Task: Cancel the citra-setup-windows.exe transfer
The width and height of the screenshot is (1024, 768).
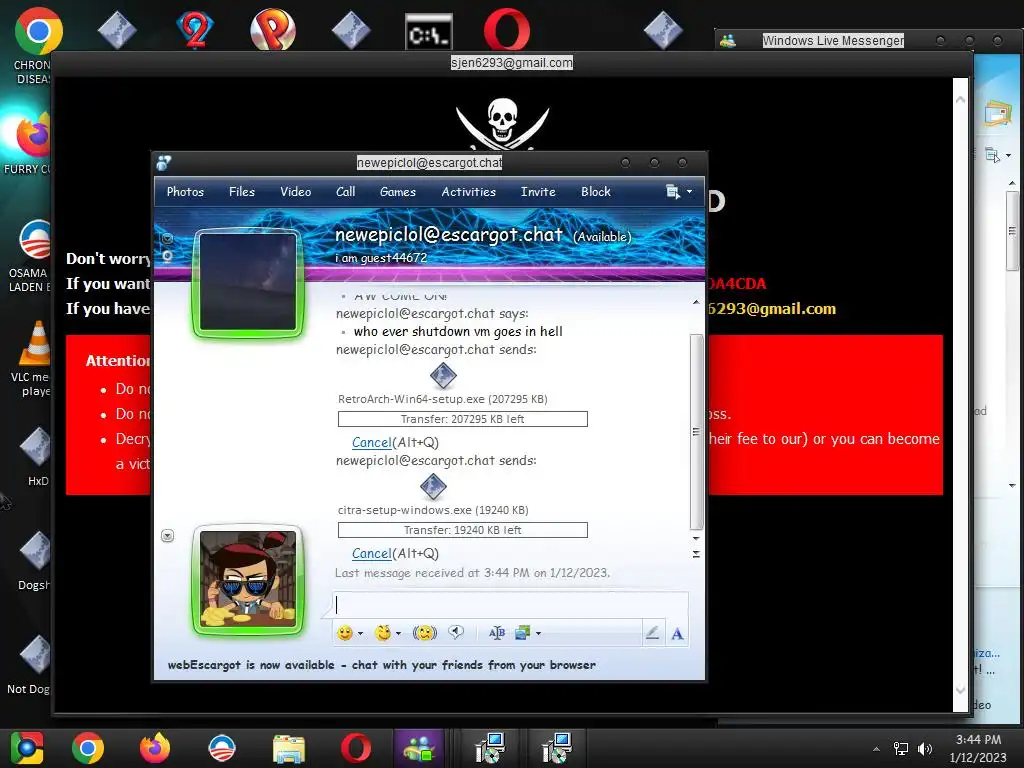Action: pyautogui.click(x=371, y=553)
